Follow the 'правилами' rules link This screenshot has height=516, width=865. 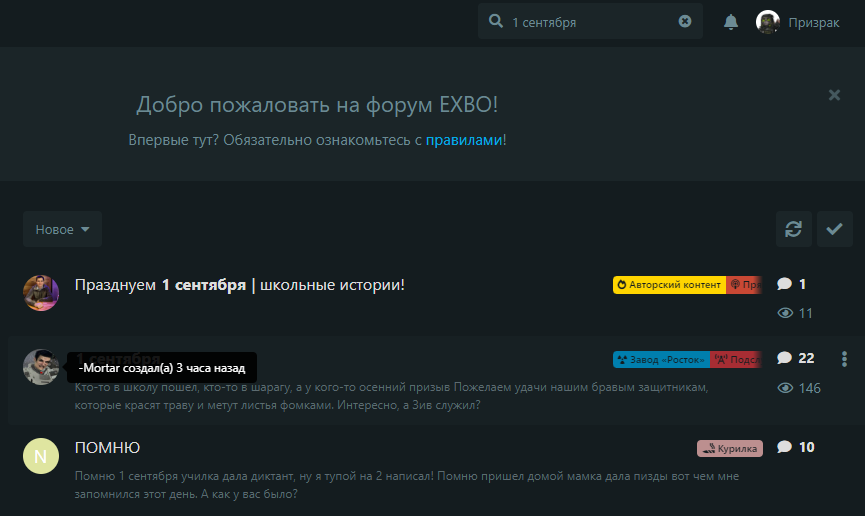coord(464,140)
